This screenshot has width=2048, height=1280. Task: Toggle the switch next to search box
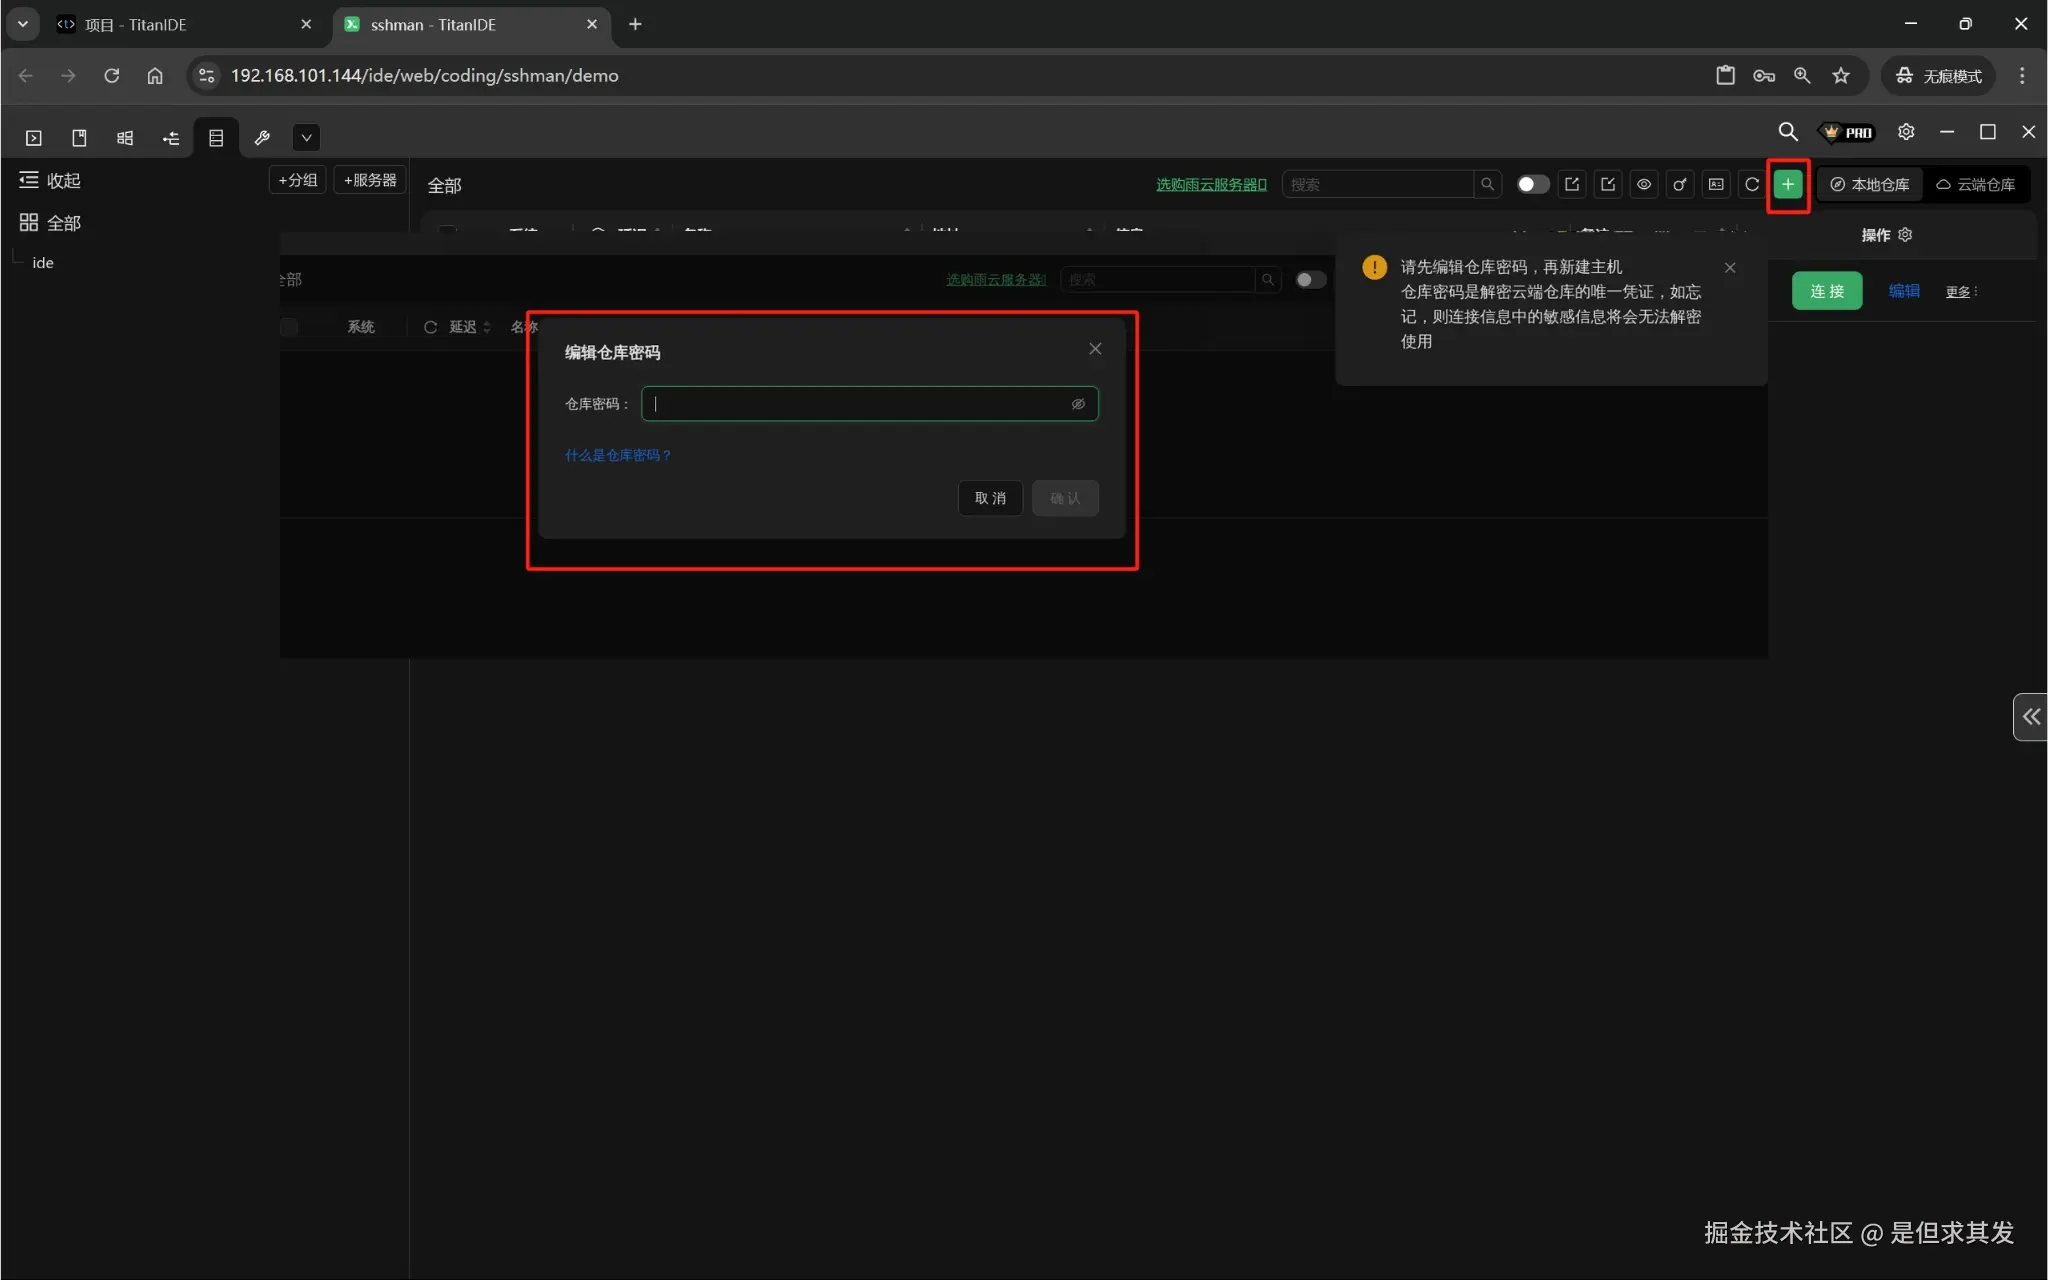pos(1532,184)
